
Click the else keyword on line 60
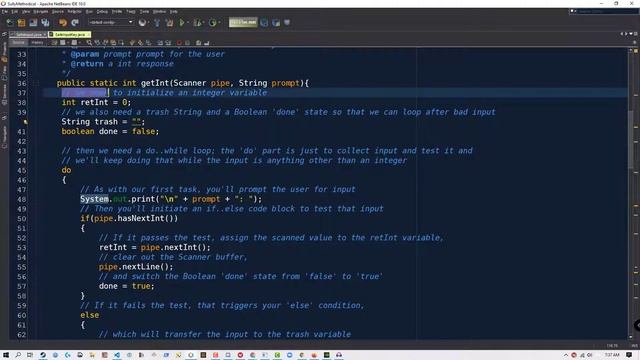[x=89, y=315]
